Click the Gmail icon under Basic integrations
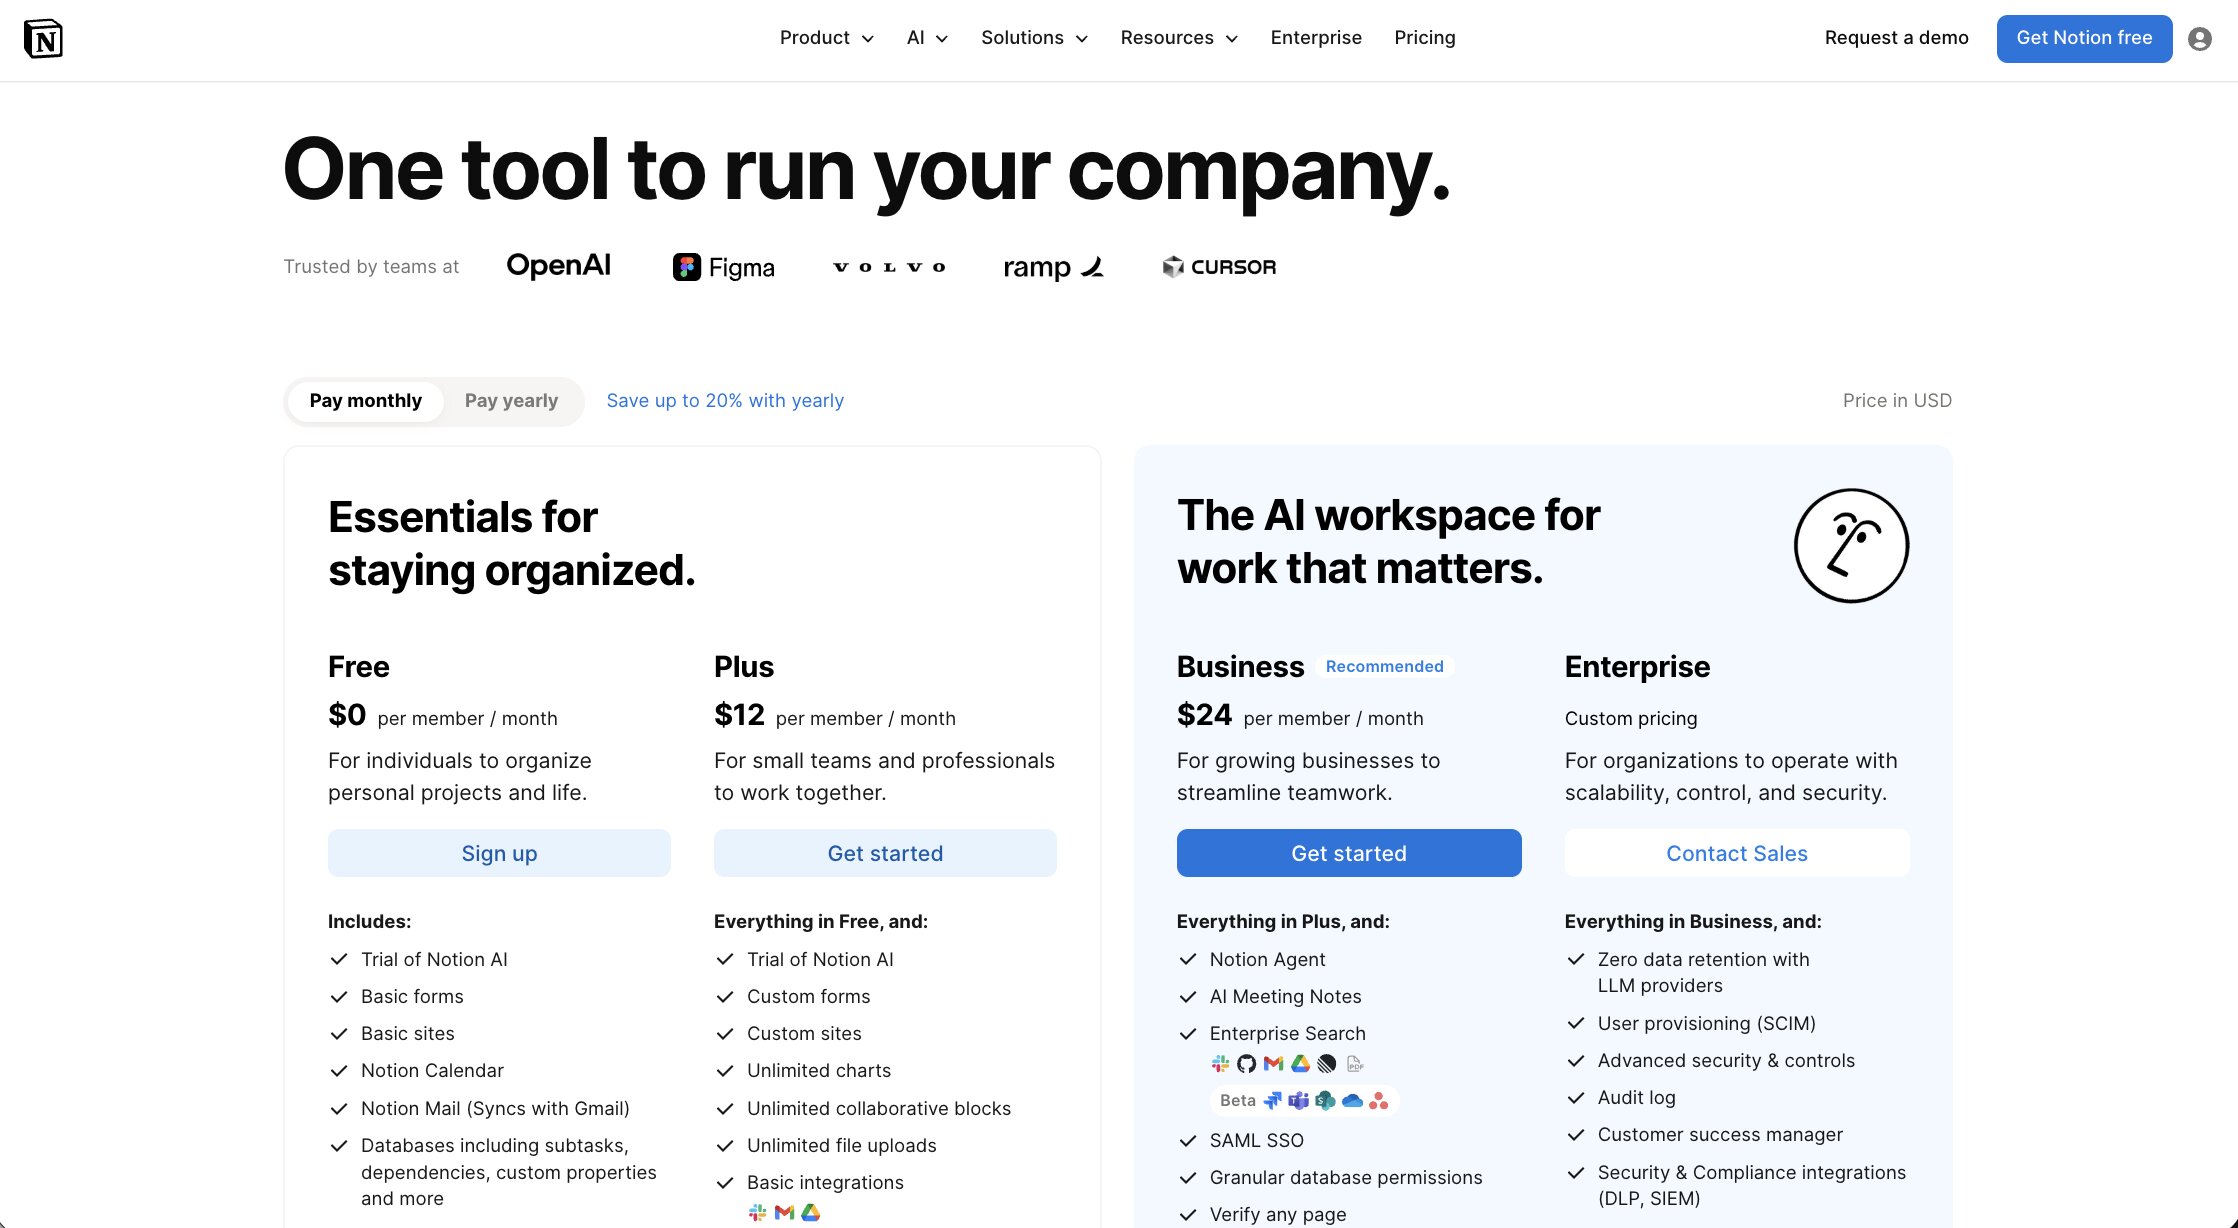 [784, 1213]
